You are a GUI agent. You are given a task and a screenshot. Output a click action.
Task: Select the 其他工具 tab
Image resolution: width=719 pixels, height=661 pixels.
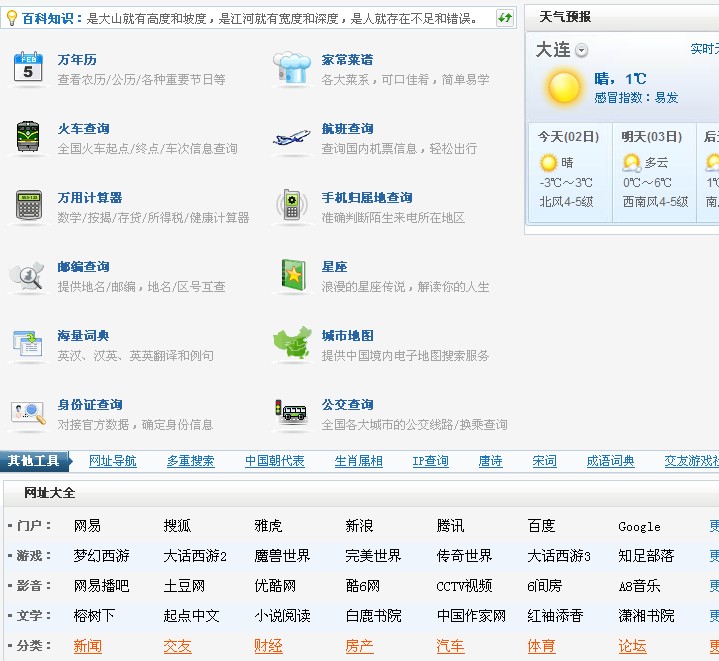34,461
